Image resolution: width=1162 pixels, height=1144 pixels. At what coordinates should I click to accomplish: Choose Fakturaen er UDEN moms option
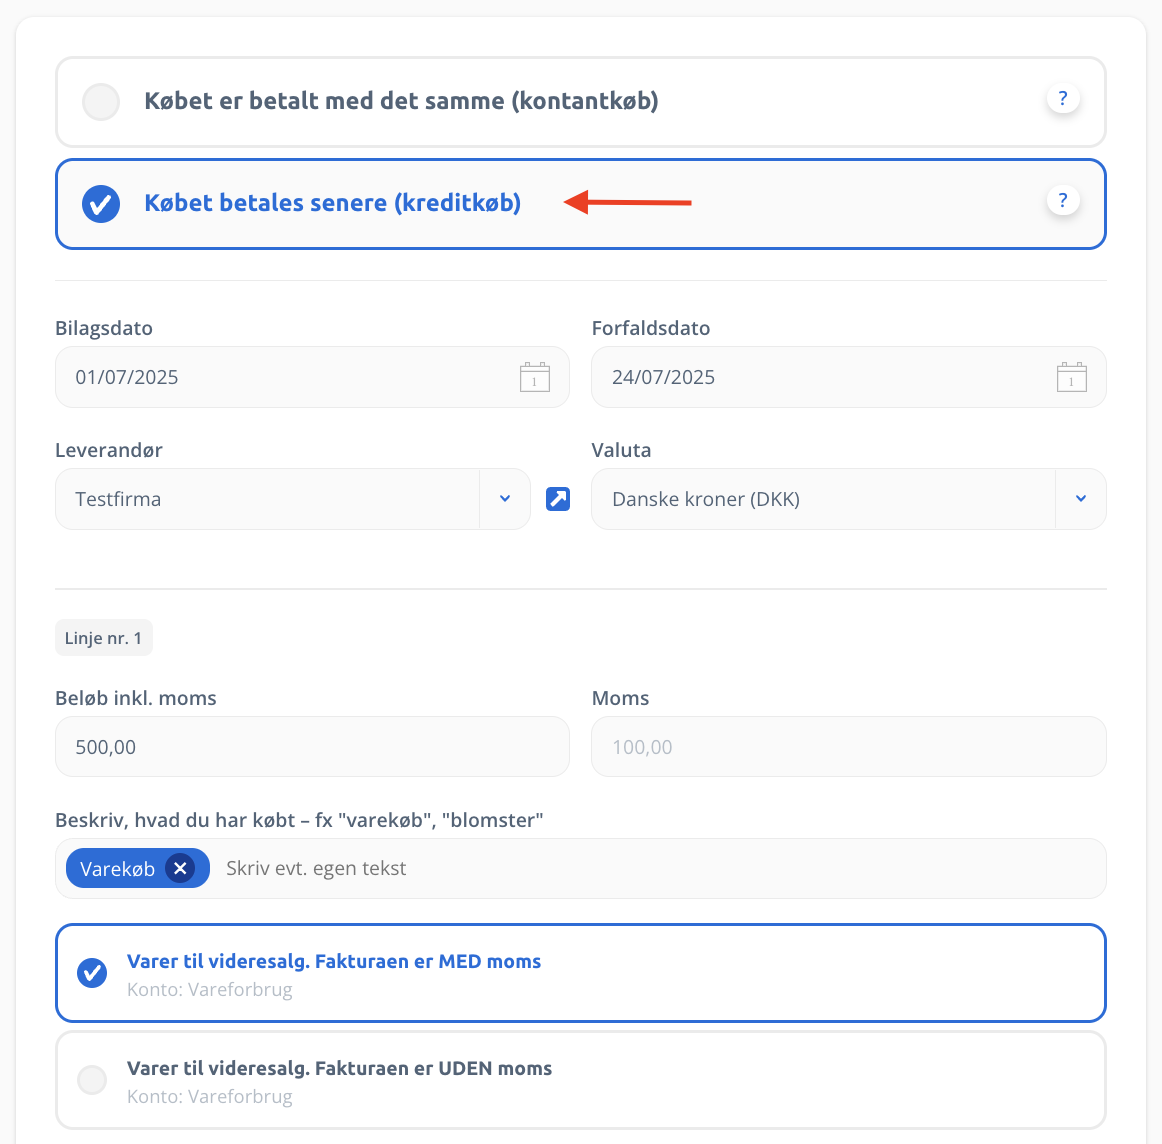point(581,1080)
